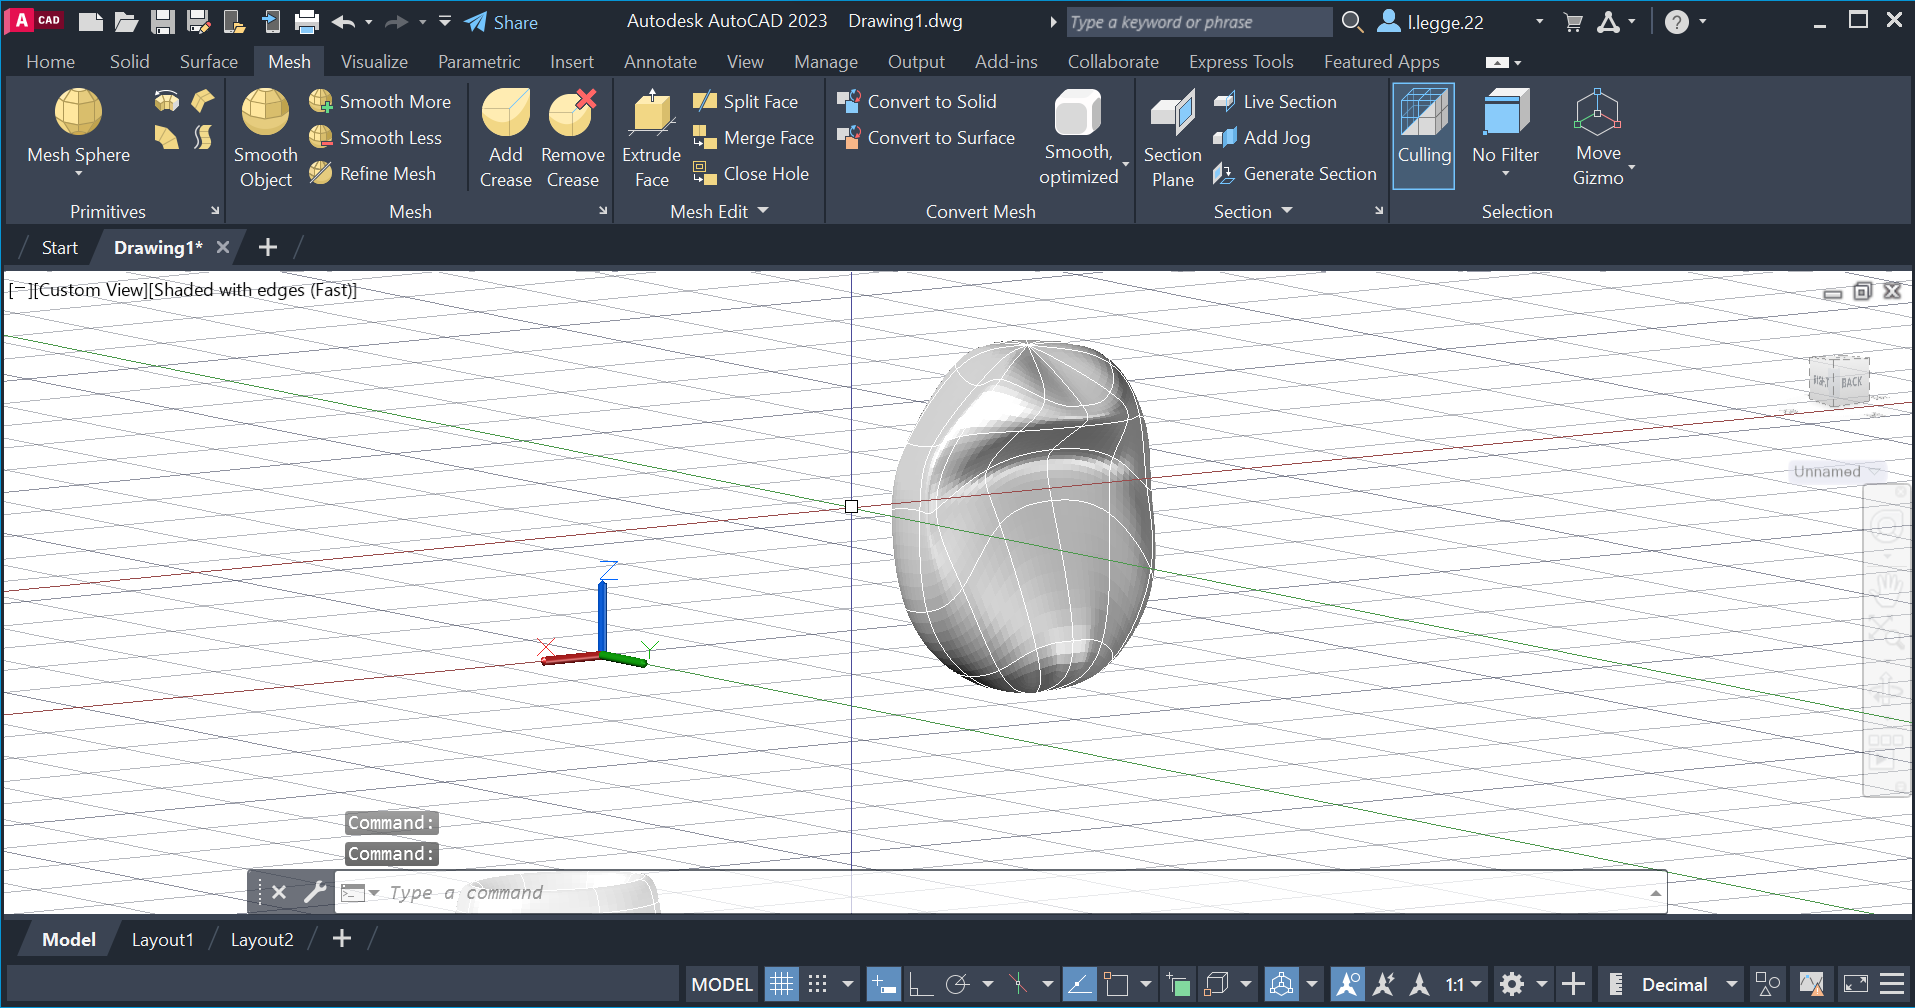This screenshot has width=1915, height=1008.
Task: Click the Autodesk App Store cart icon
Action: point(1573,22)
